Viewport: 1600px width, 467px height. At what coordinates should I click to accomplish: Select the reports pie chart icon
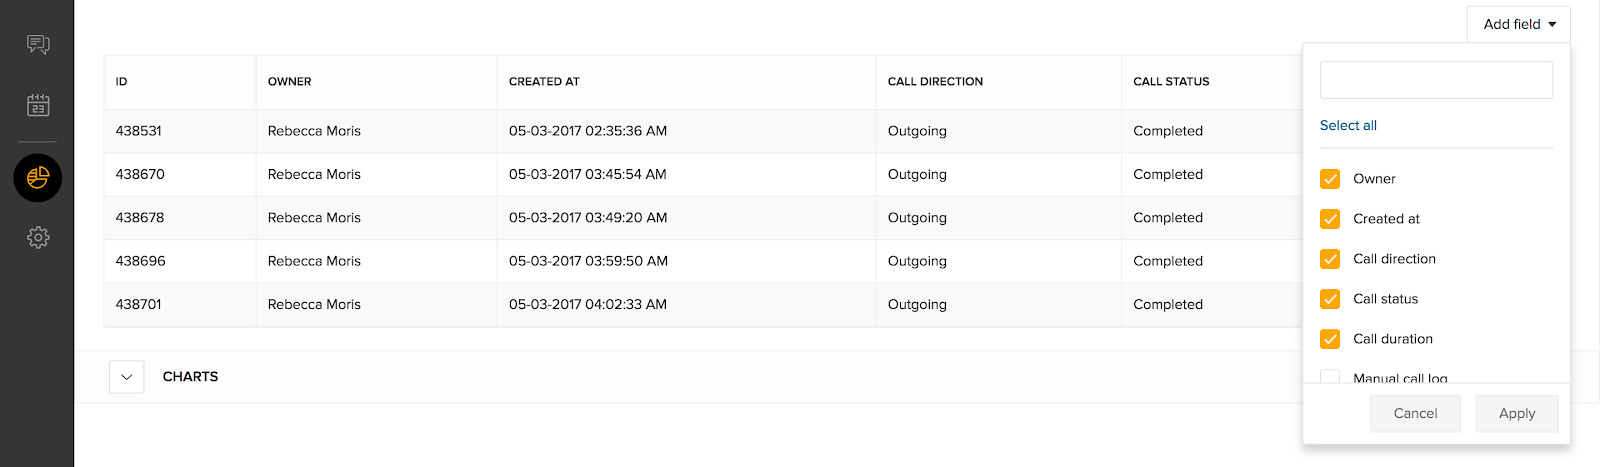coord(38,178)
